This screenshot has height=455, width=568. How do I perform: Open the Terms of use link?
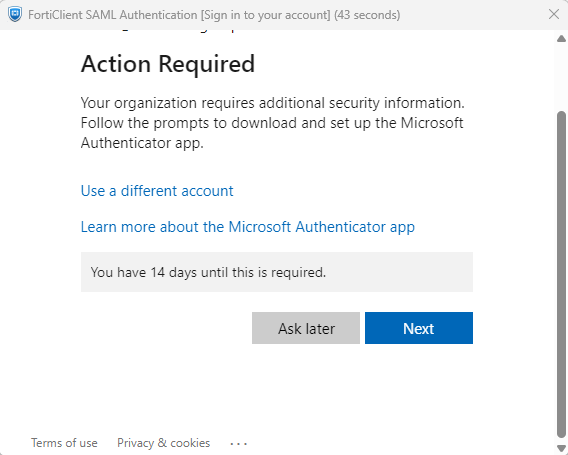pos(64,443)
